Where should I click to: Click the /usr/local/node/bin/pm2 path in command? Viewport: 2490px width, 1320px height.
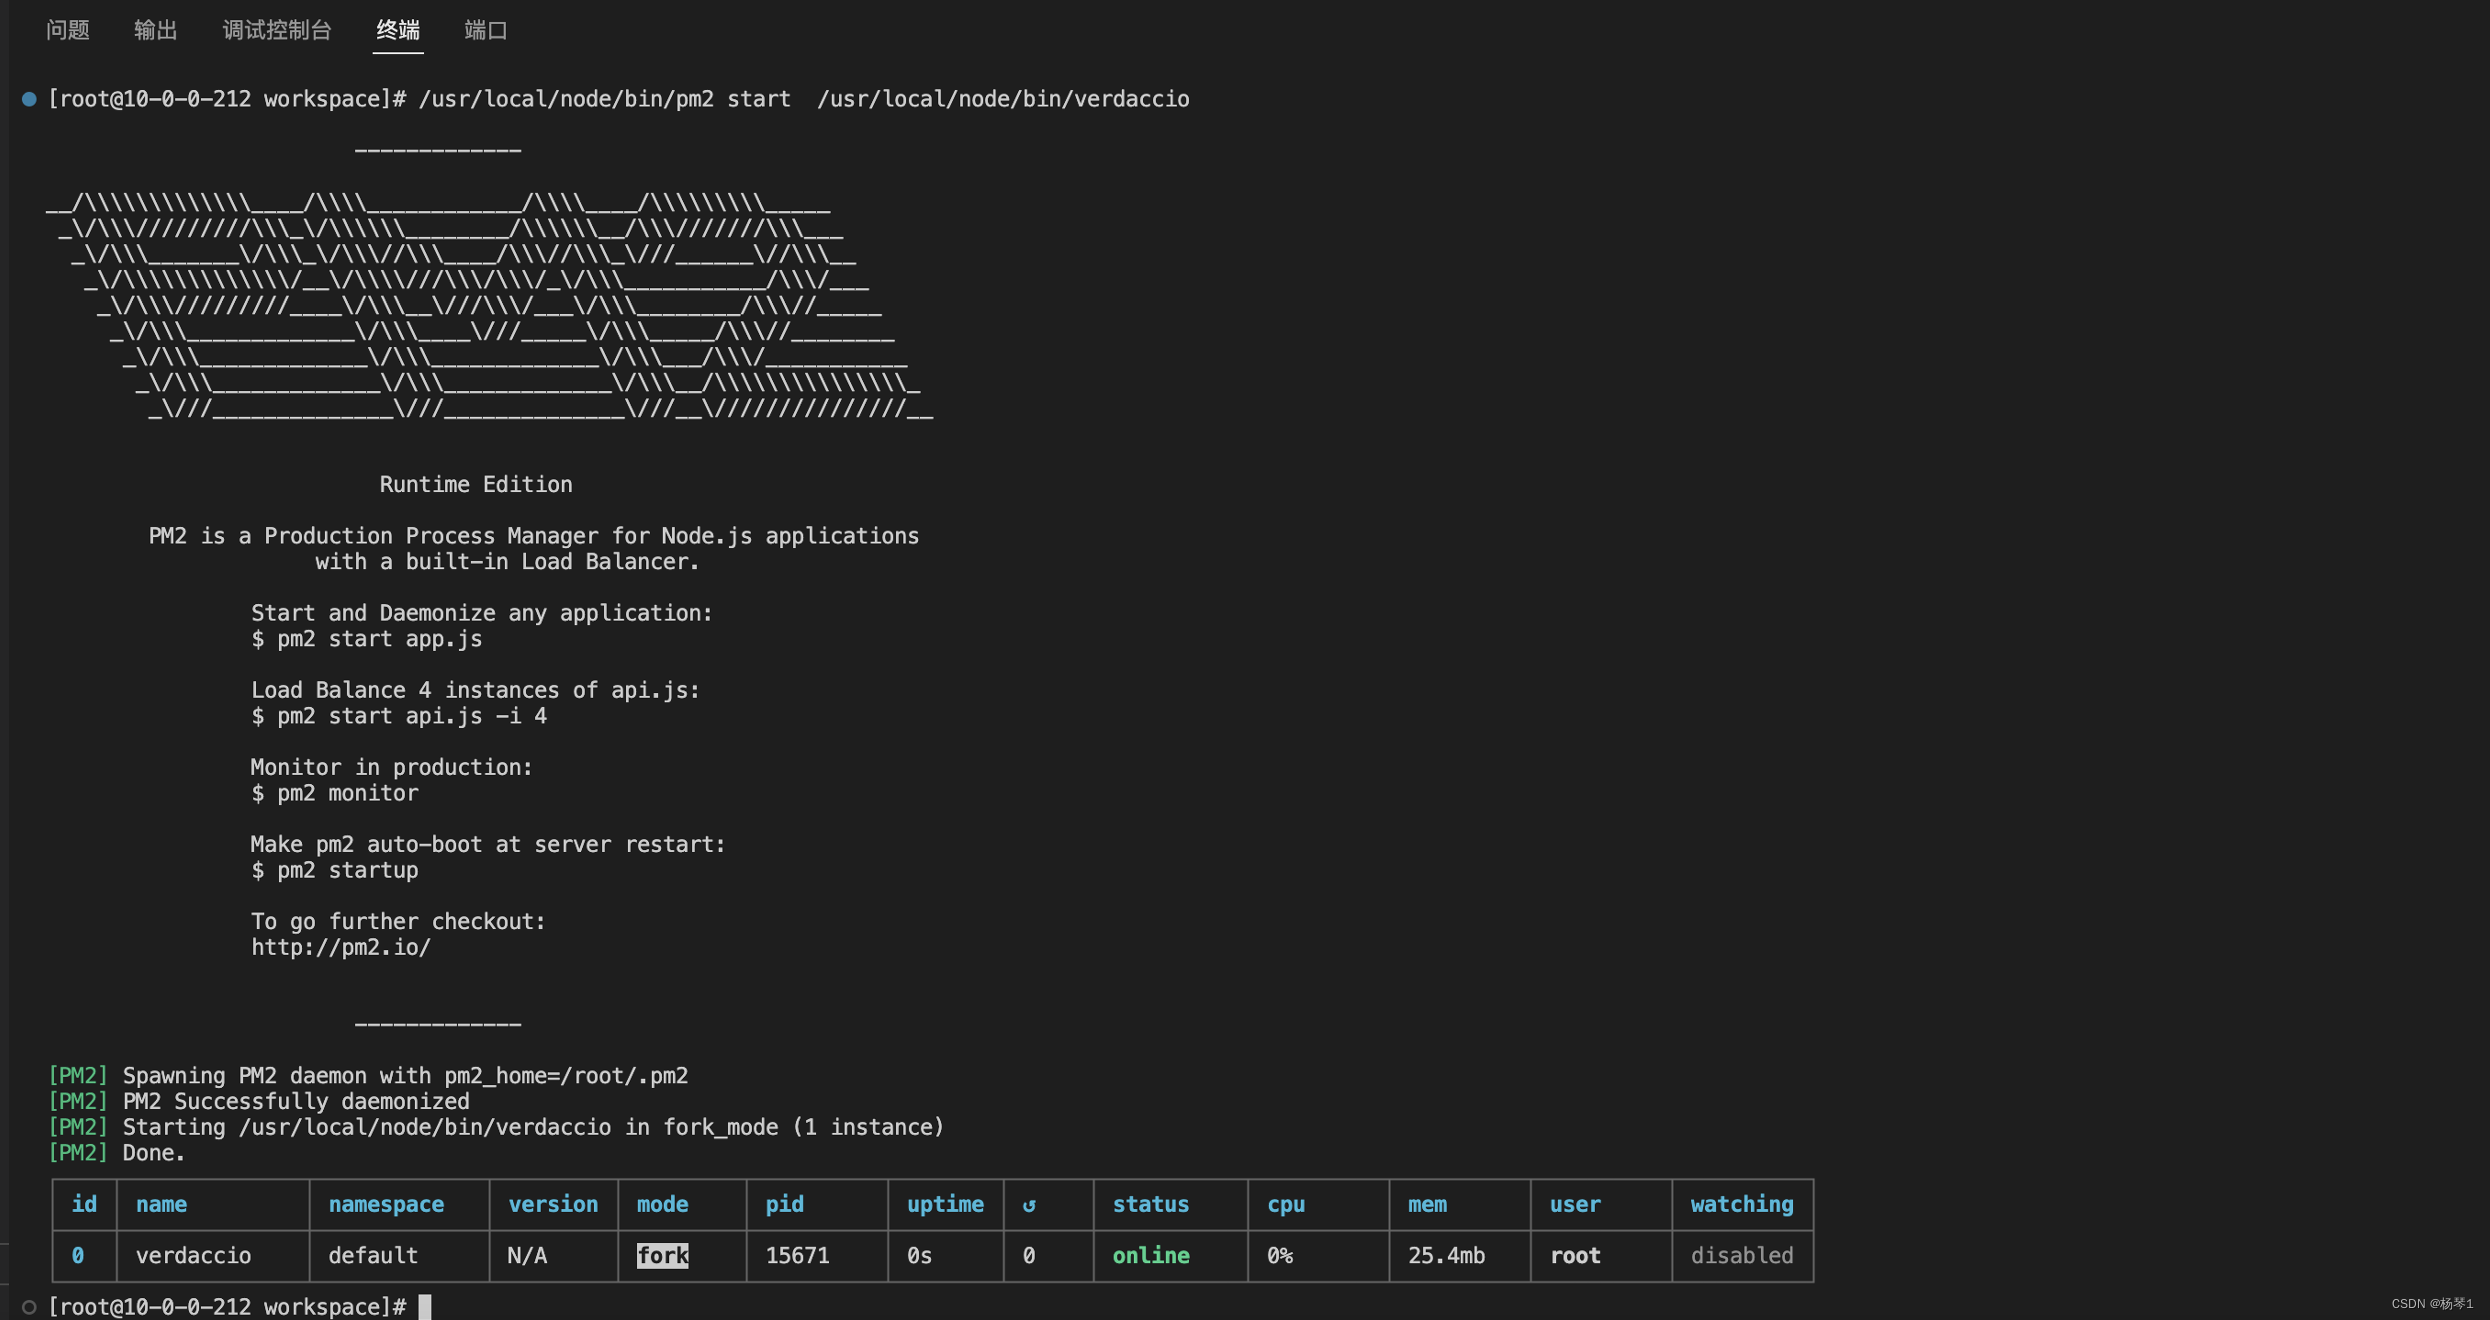pos(566,99)
